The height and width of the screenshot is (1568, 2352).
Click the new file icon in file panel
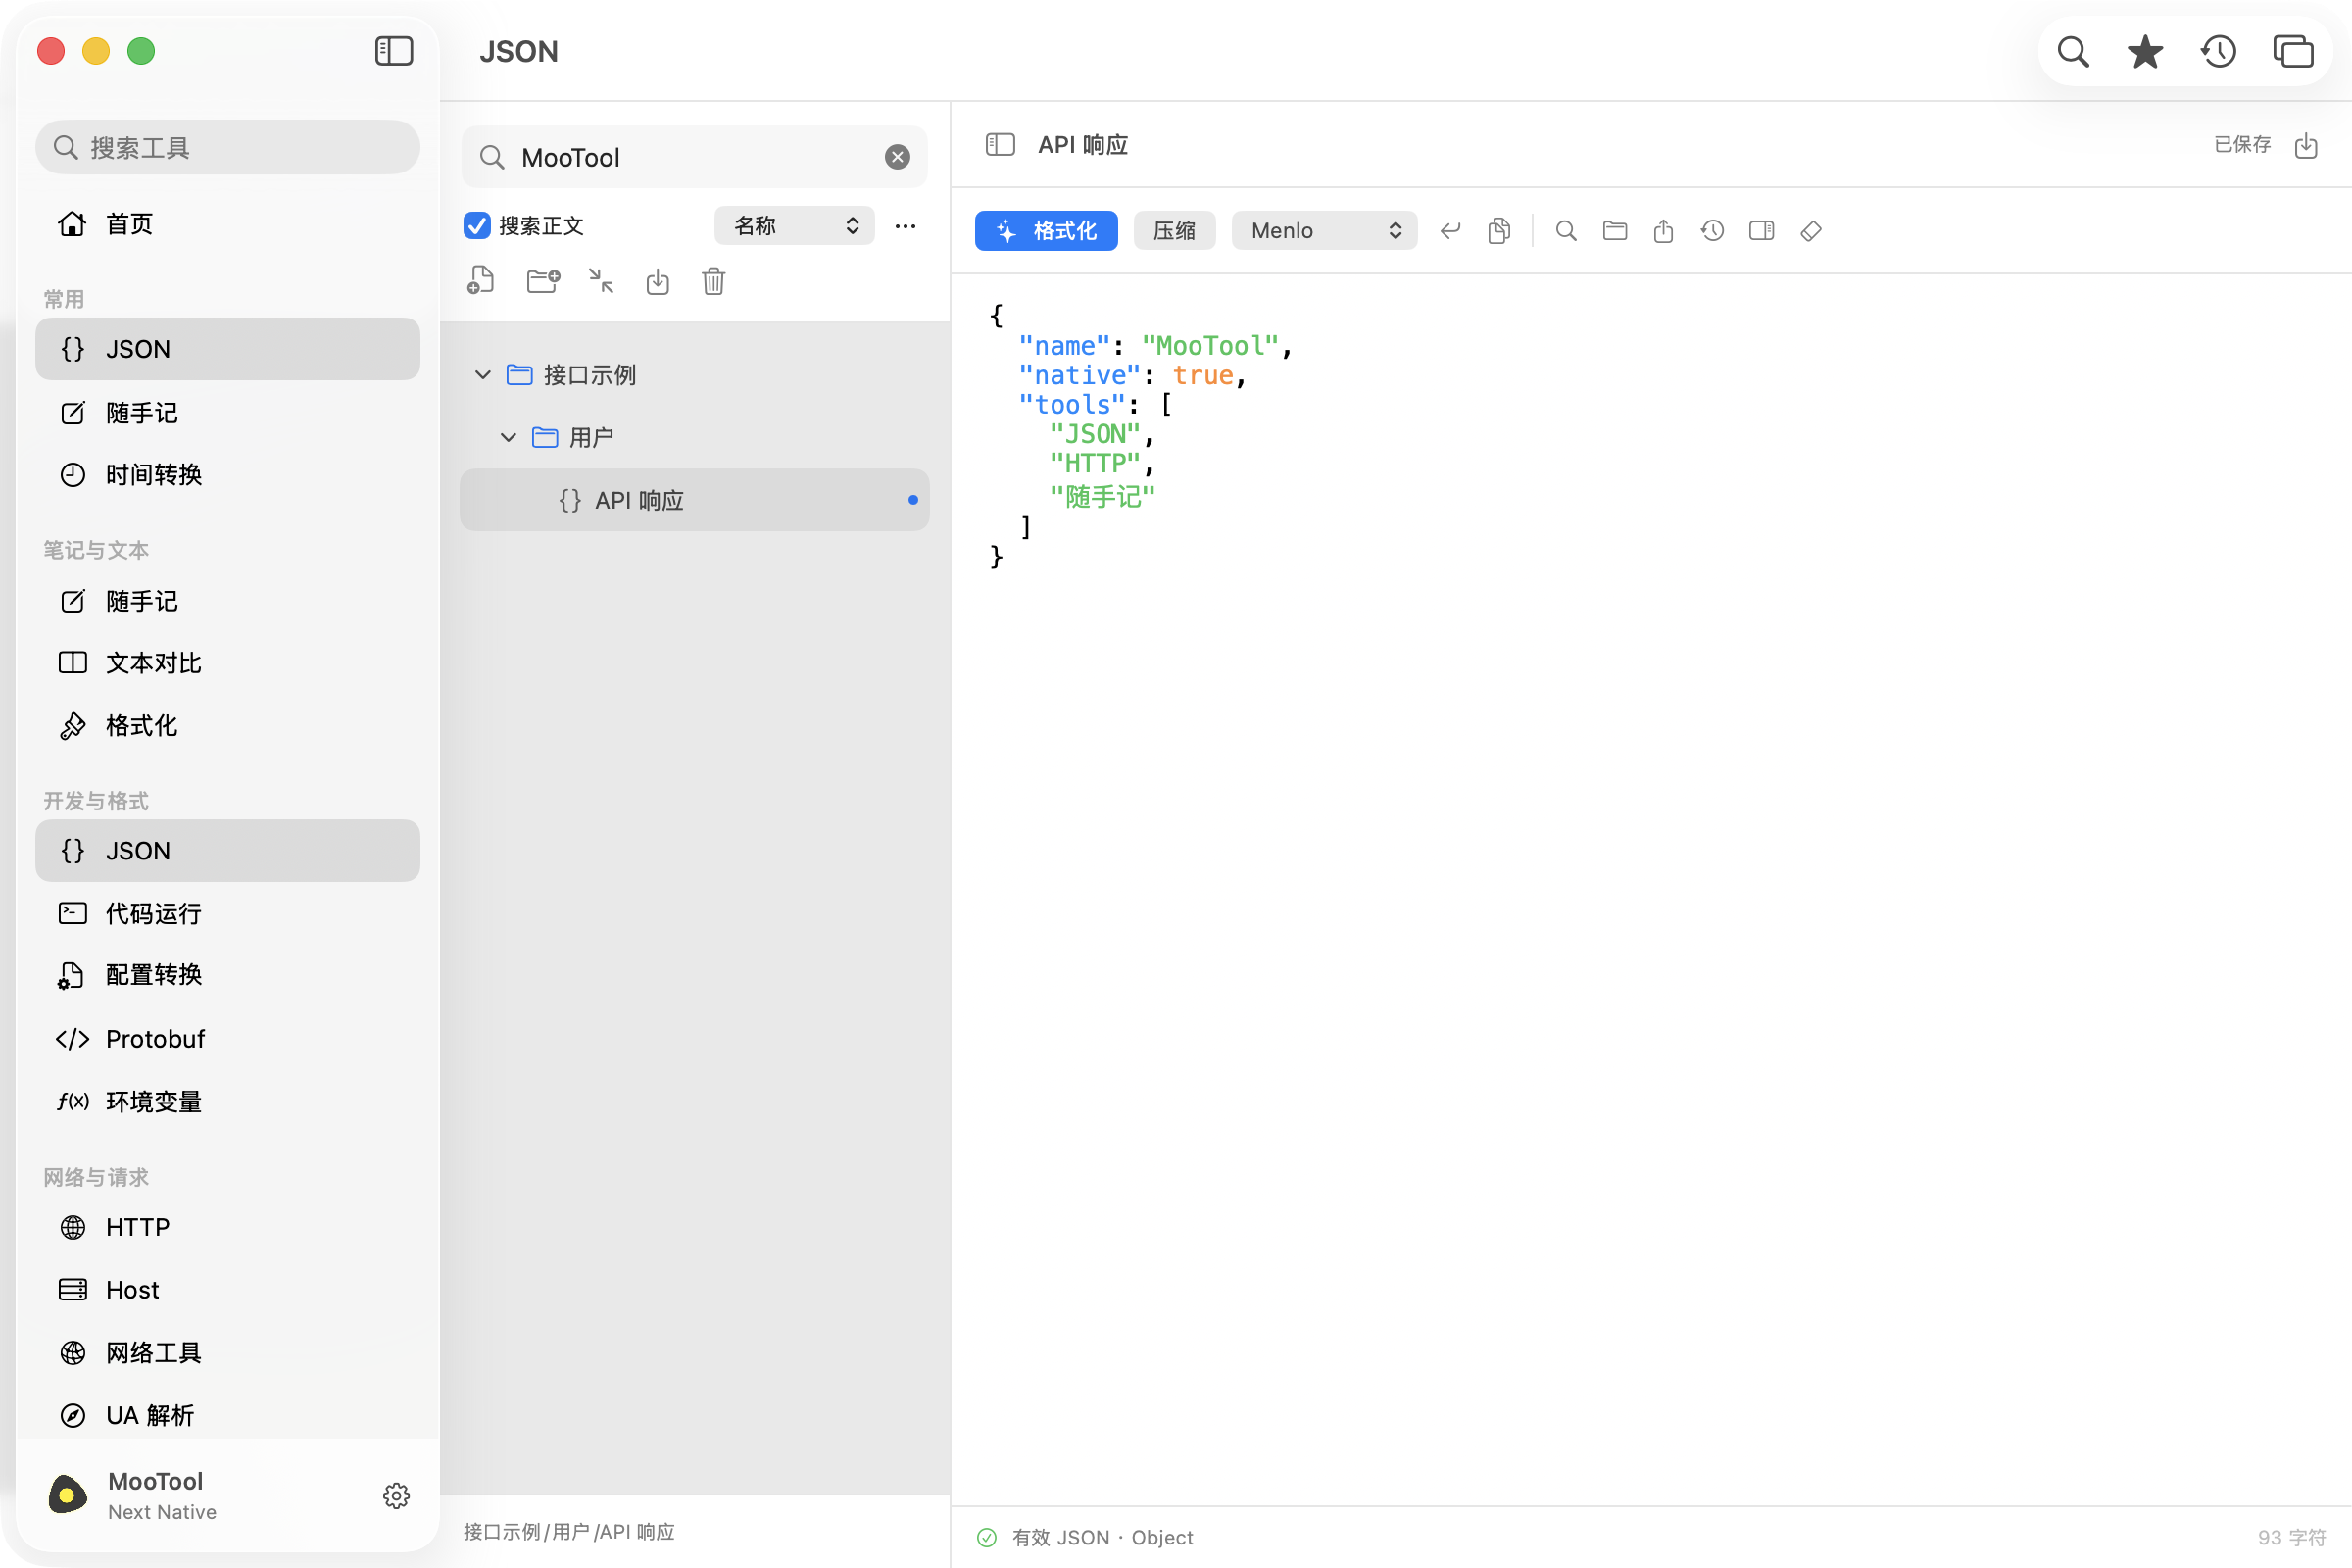coord(481,281)
